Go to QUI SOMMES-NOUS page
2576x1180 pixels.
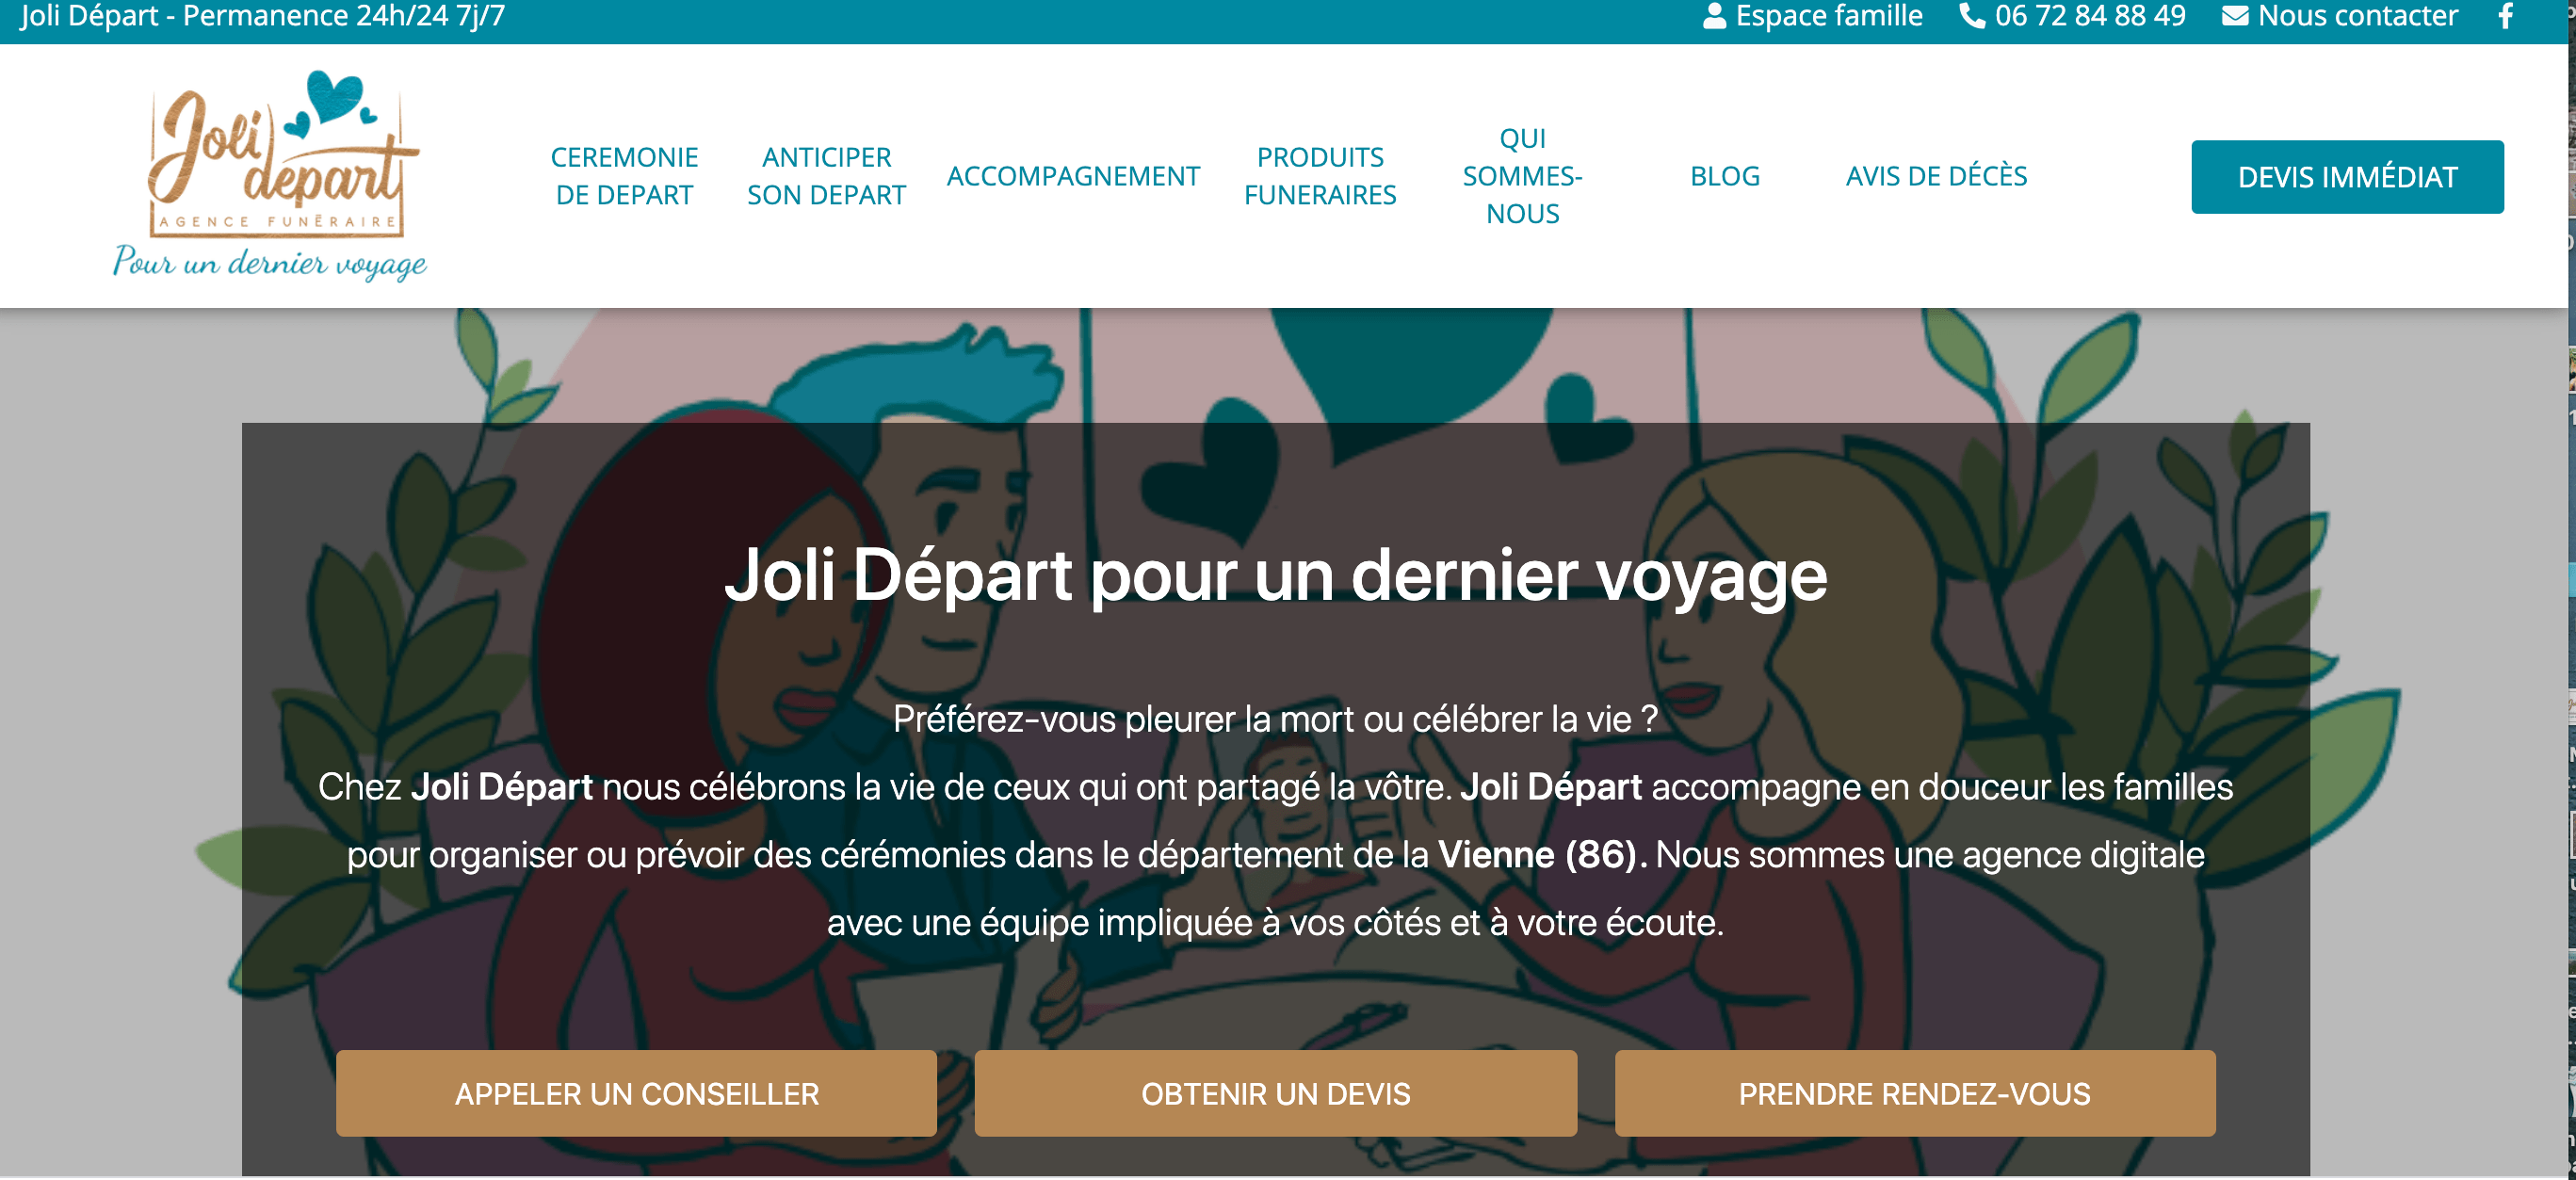click(x=1522, y=176)
